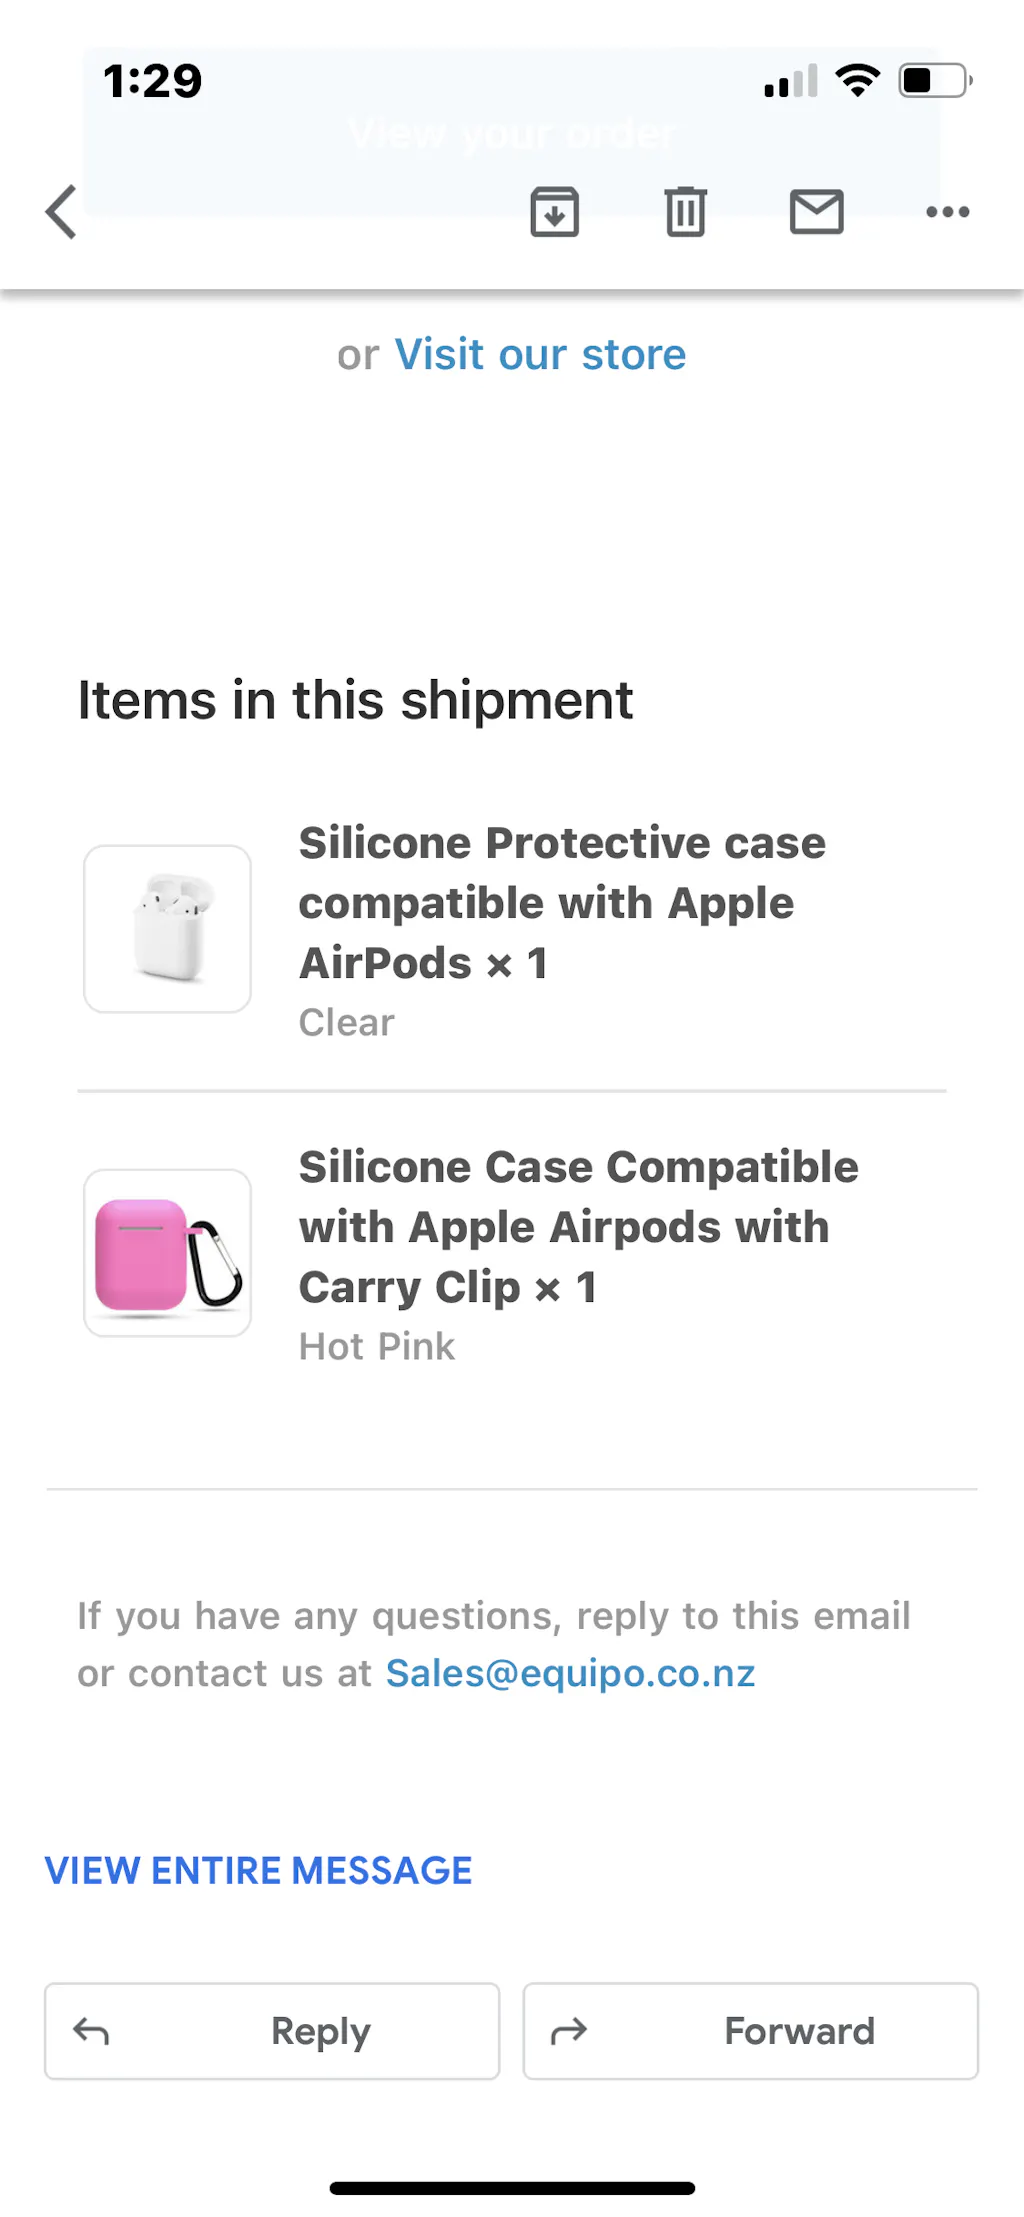Delete the email with trash icon
The width and height of the screenshot is (1024, 2217).
[685, 212]
